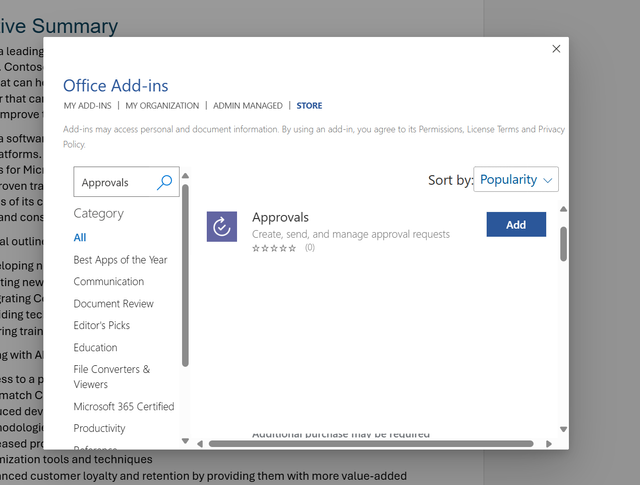Select the ADMIN MANAGED tab
The image size is (640, 485).
tap(248, 106)
